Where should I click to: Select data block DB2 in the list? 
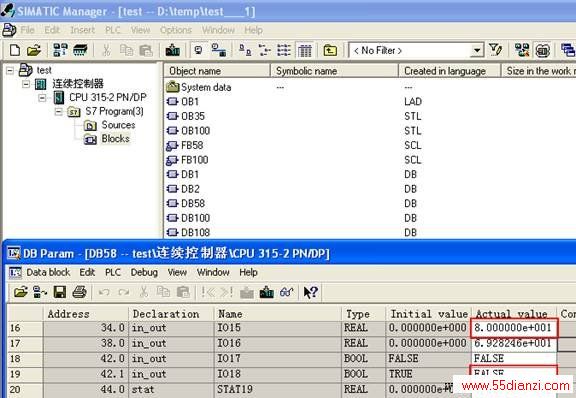183,189
